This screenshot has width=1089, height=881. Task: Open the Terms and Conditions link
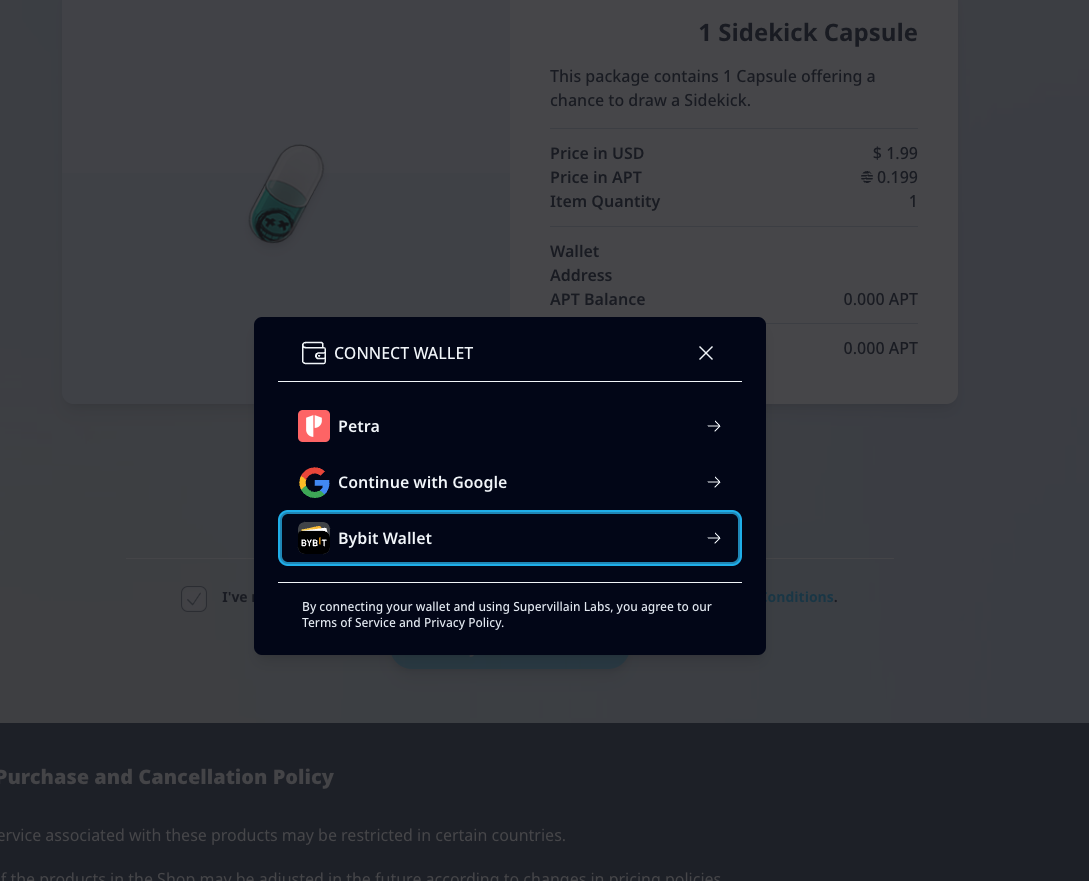point(799,597)
